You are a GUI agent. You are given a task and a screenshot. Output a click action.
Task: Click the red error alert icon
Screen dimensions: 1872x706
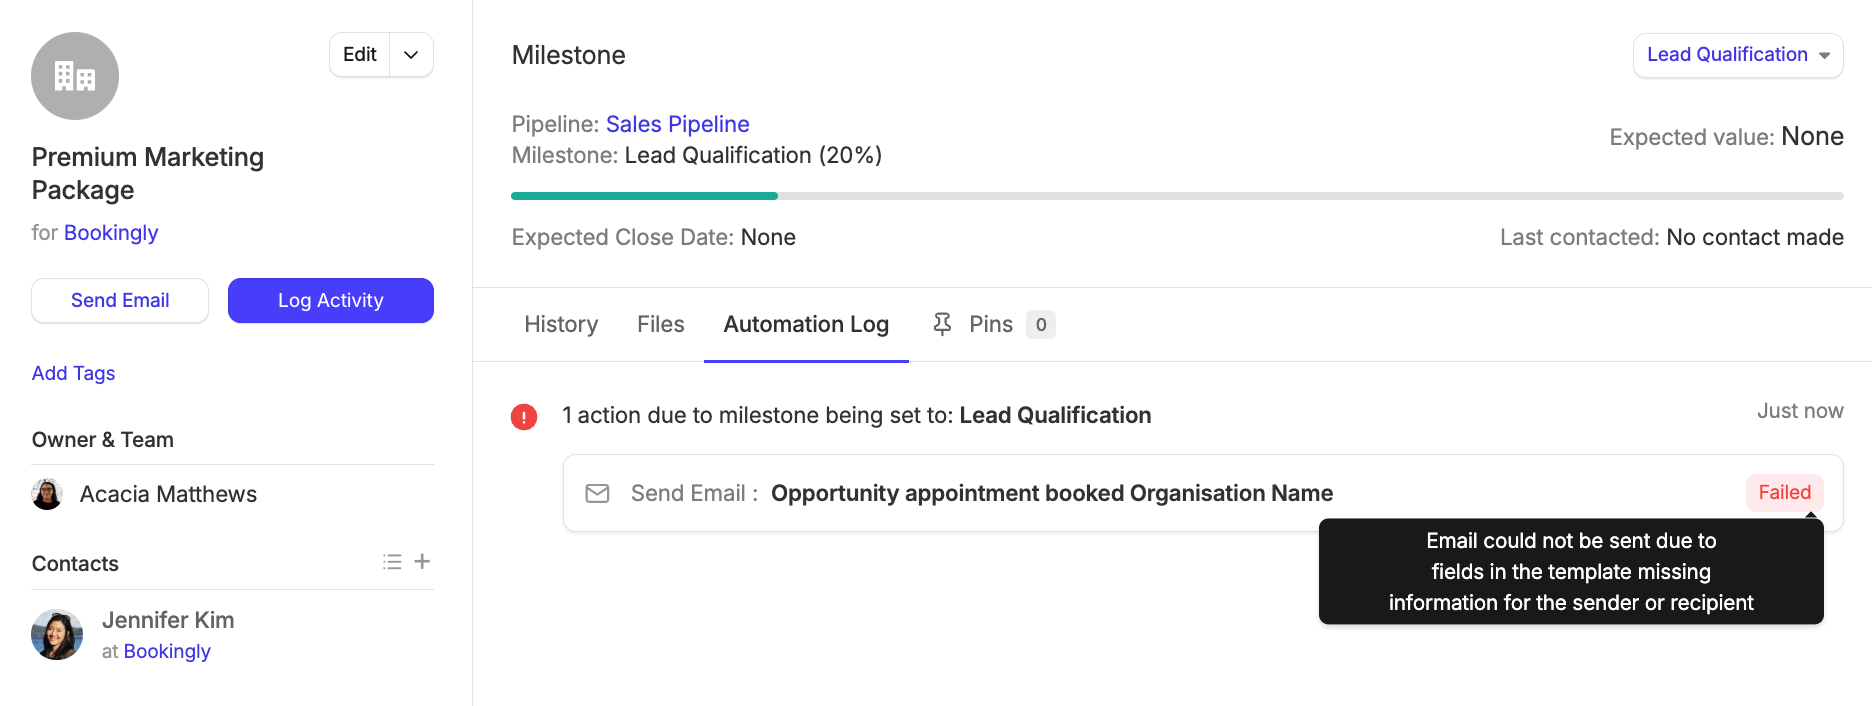(x=524, y=416)
